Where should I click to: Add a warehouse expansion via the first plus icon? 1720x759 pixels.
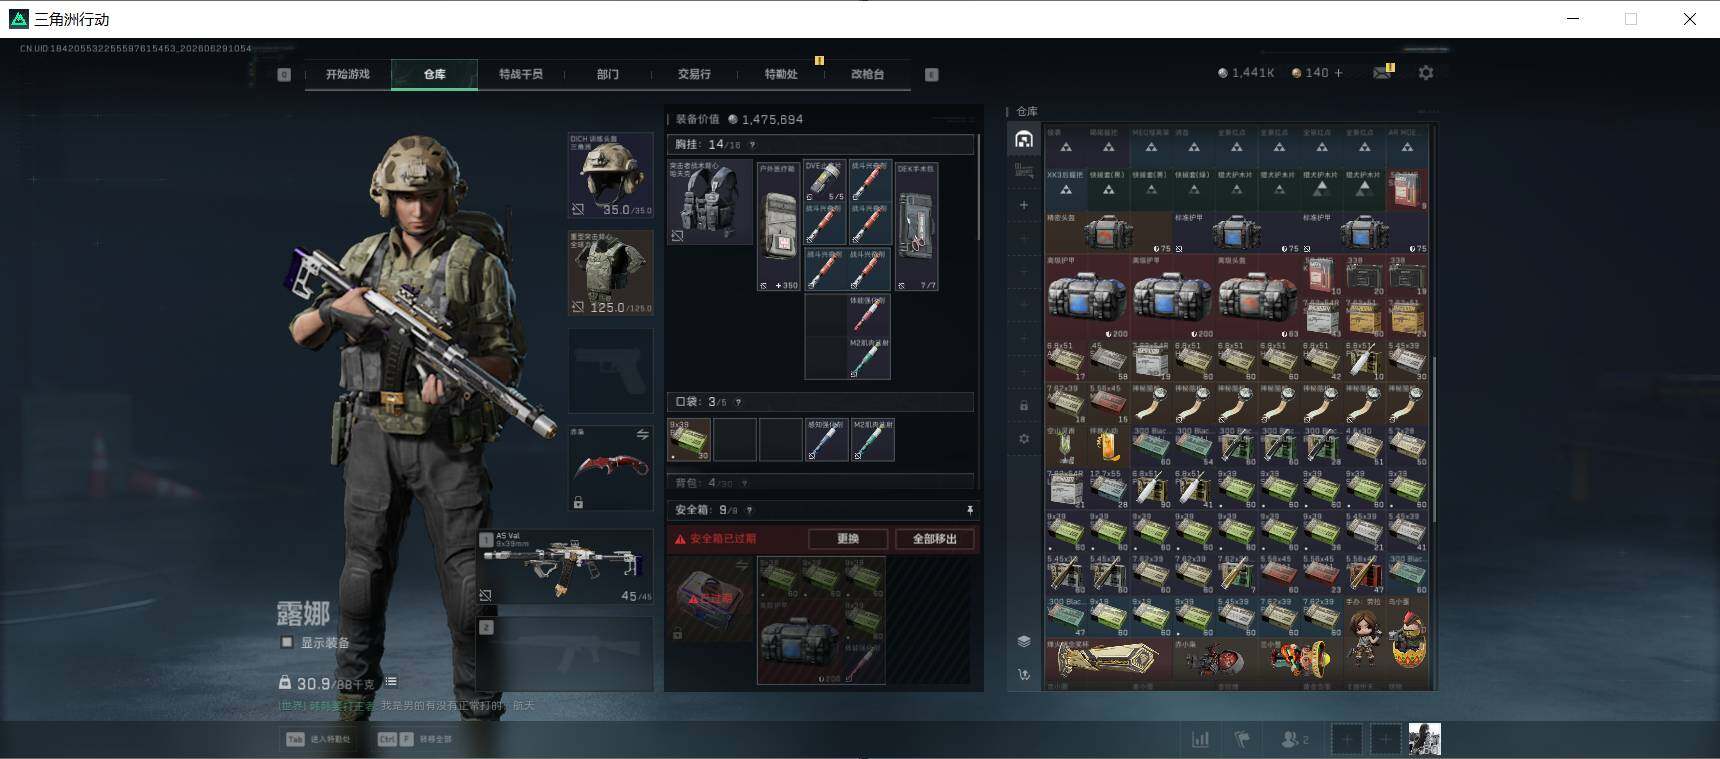[1023, 205]
